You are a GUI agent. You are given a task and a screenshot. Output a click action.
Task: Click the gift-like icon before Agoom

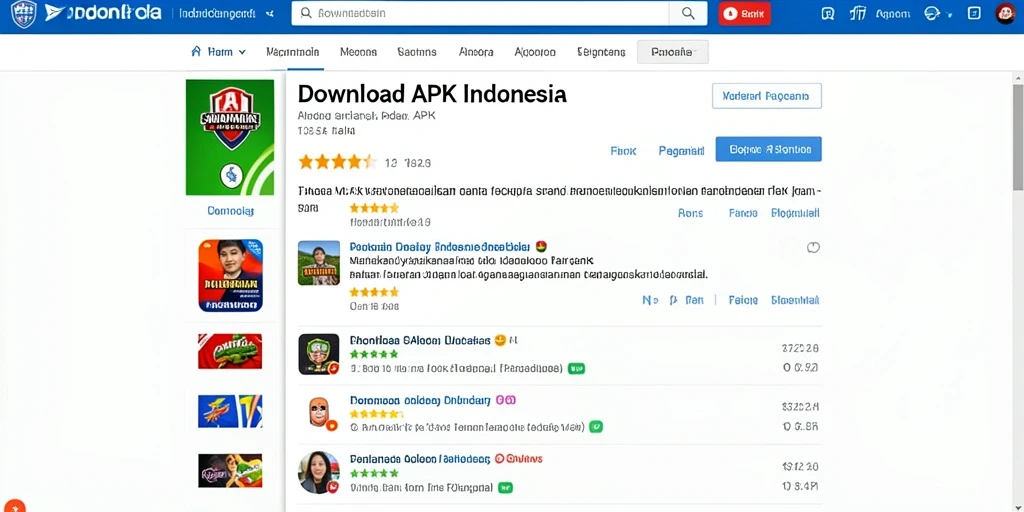(857, 14)
